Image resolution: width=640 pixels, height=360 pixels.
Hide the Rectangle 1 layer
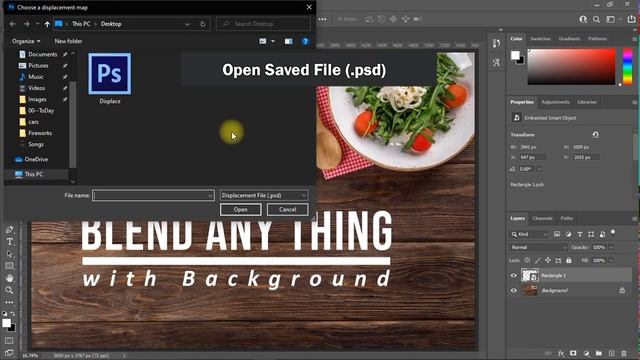point(514,276)
